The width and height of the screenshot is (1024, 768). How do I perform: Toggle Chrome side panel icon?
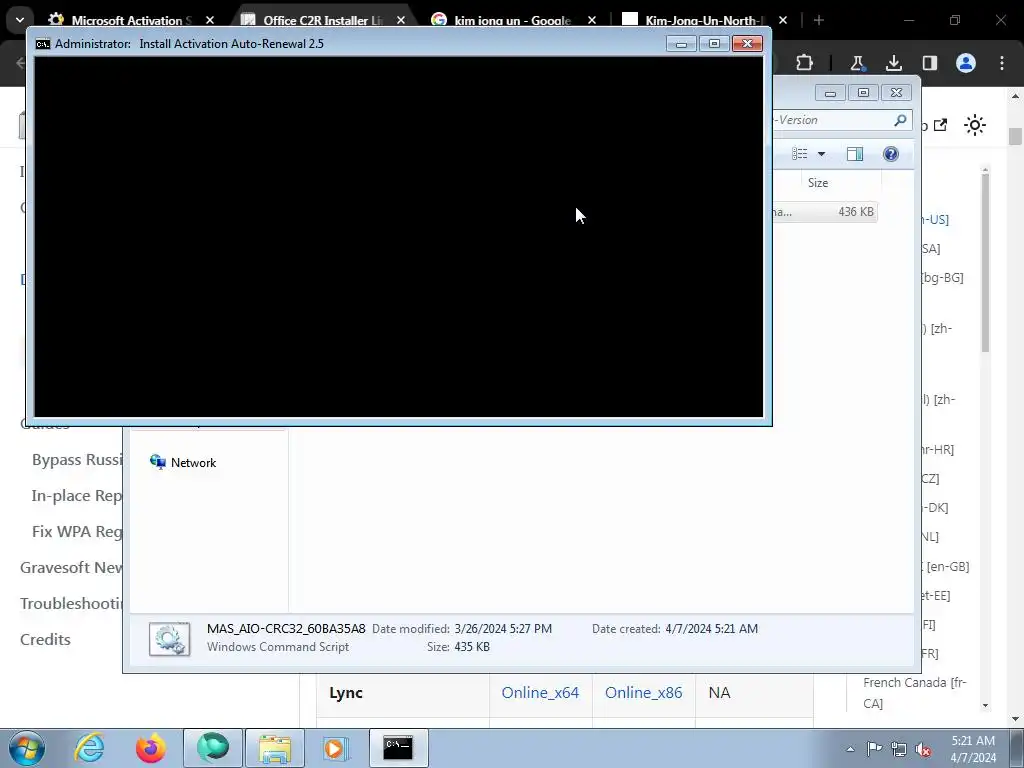coord(930,63)
